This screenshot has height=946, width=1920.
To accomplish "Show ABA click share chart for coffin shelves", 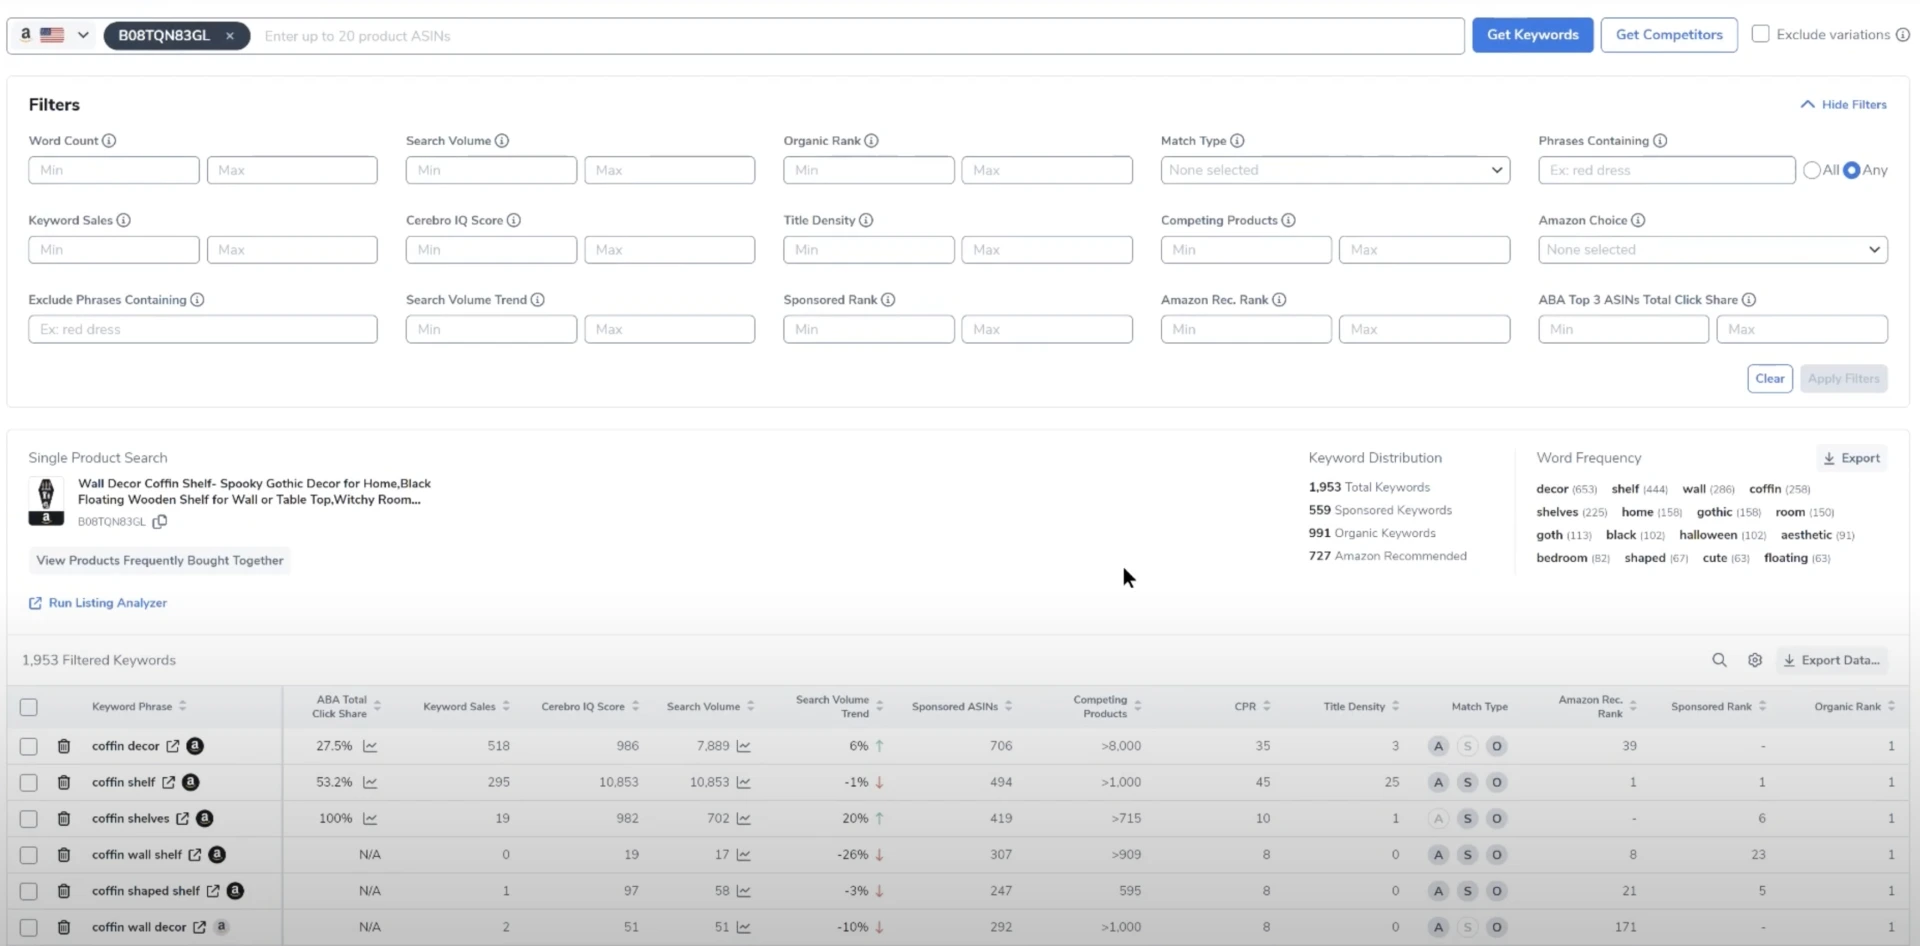I will click(x=370, y=818).
